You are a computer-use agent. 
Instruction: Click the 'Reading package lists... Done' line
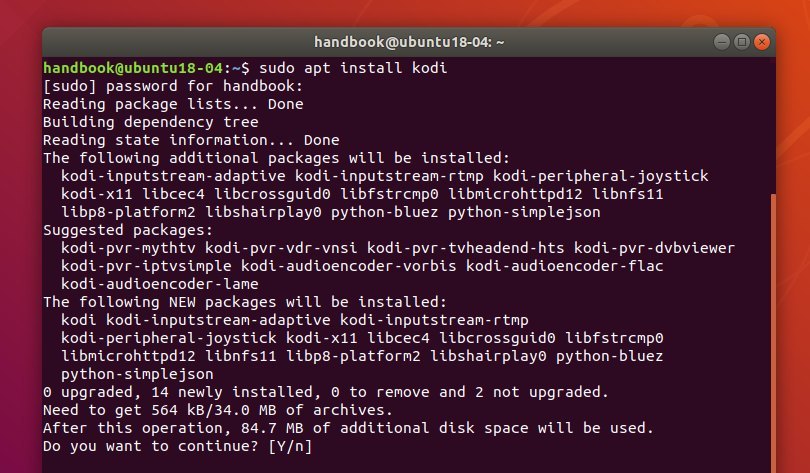coord(173,104)
